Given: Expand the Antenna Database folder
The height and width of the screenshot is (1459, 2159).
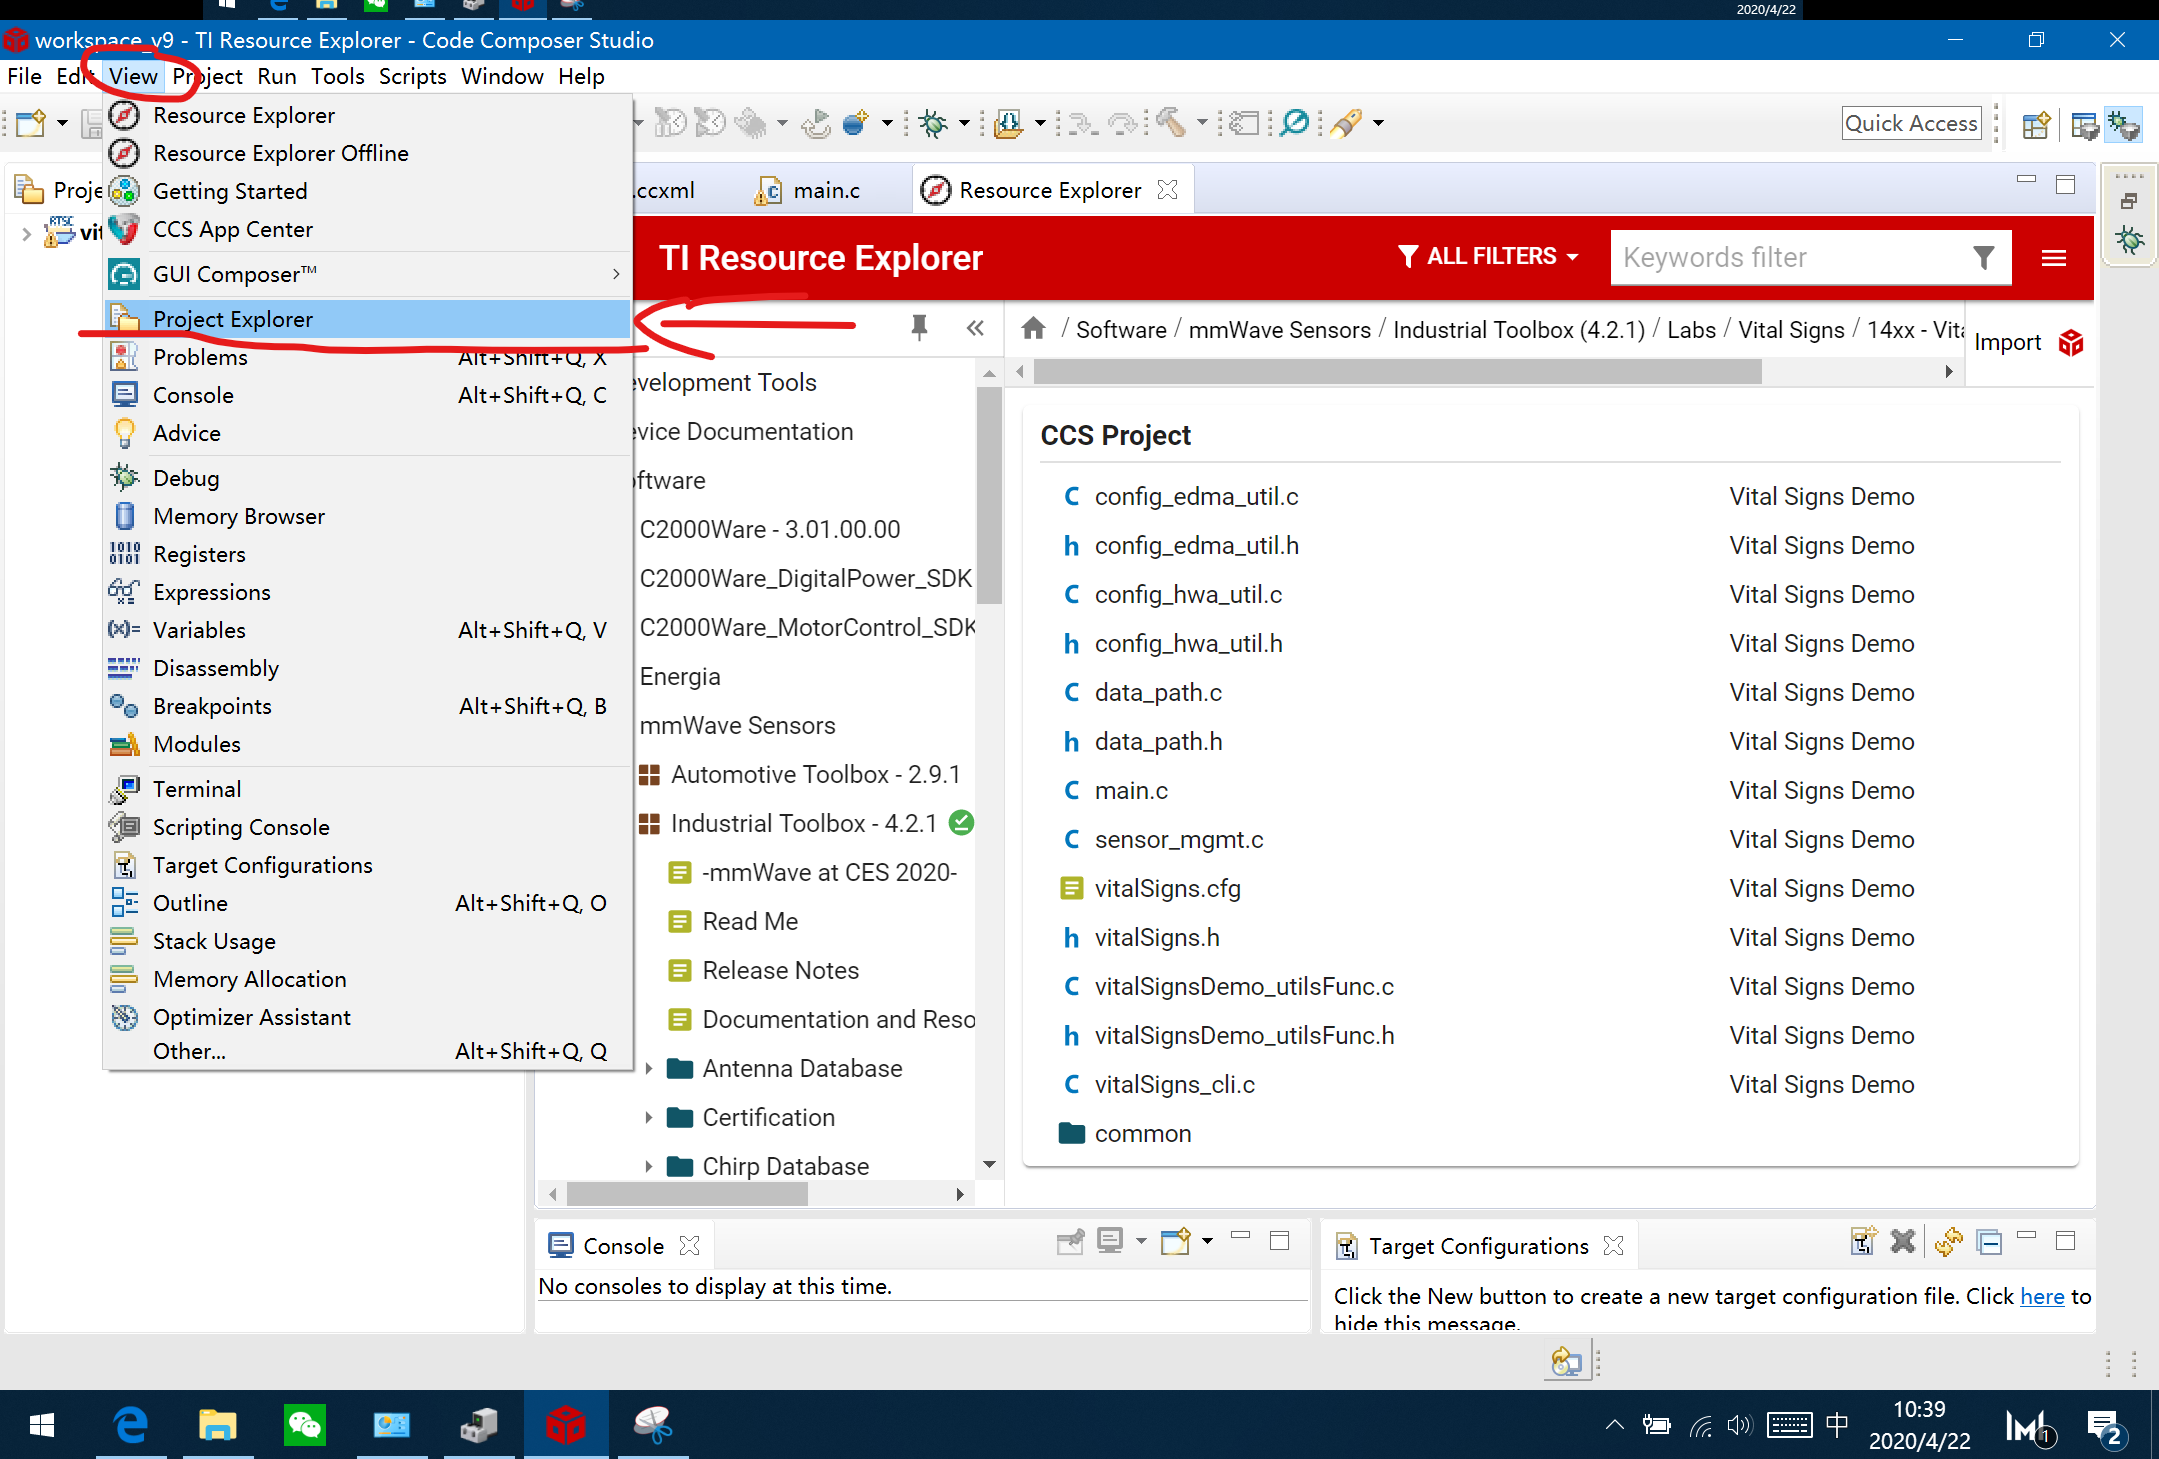Looking at the screenshot, I should pyautogui.click(x=648, y=1068).
